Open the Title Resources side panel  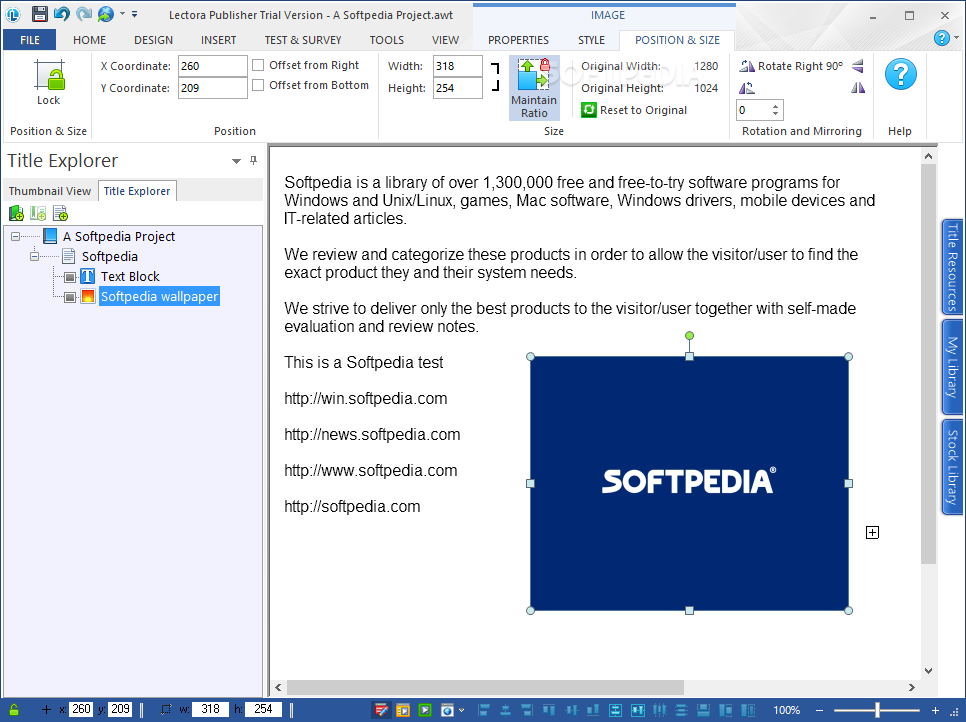[x=952, y=267]
